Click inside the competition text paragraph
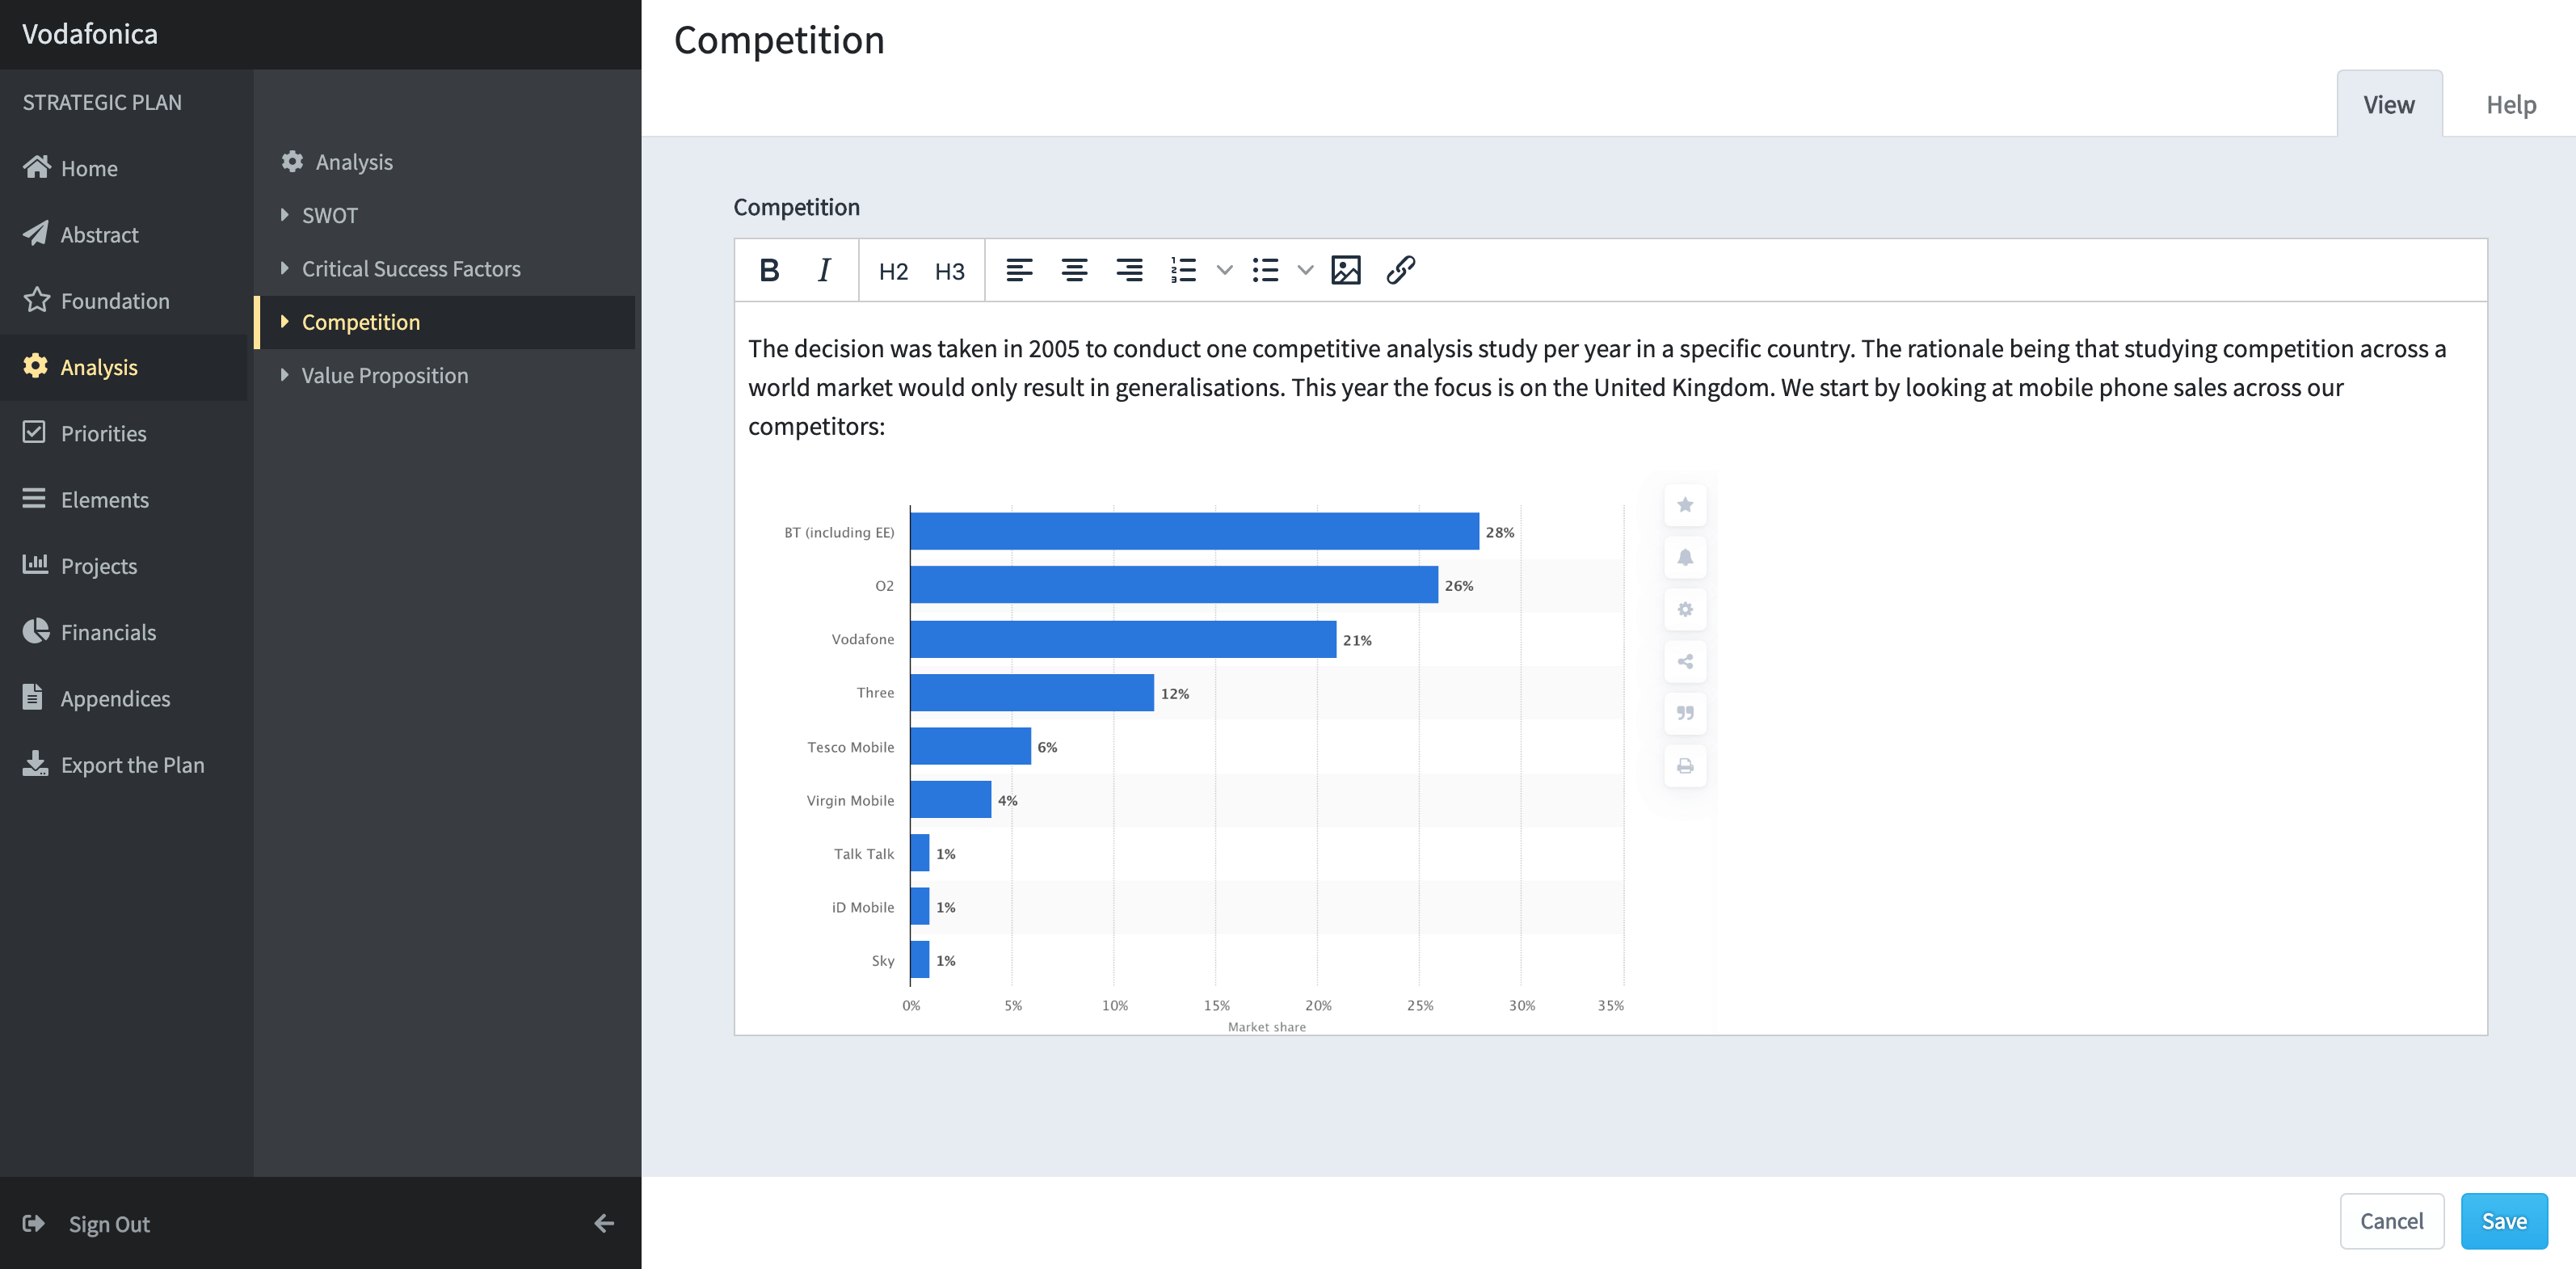Image resolution: width=2576 pixels, height=1269 pixels. pyautogui.click(x=1597, y=387)
